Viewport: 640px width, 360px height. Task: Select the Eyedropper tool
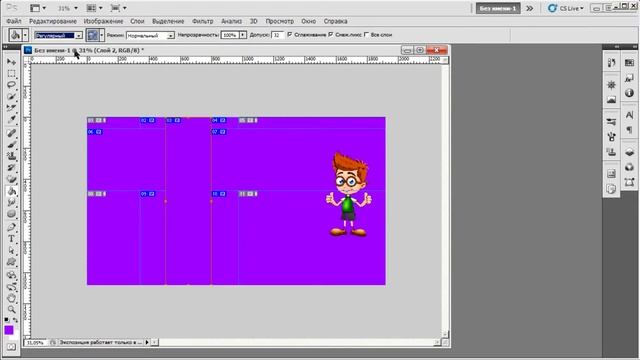point(11,120)
